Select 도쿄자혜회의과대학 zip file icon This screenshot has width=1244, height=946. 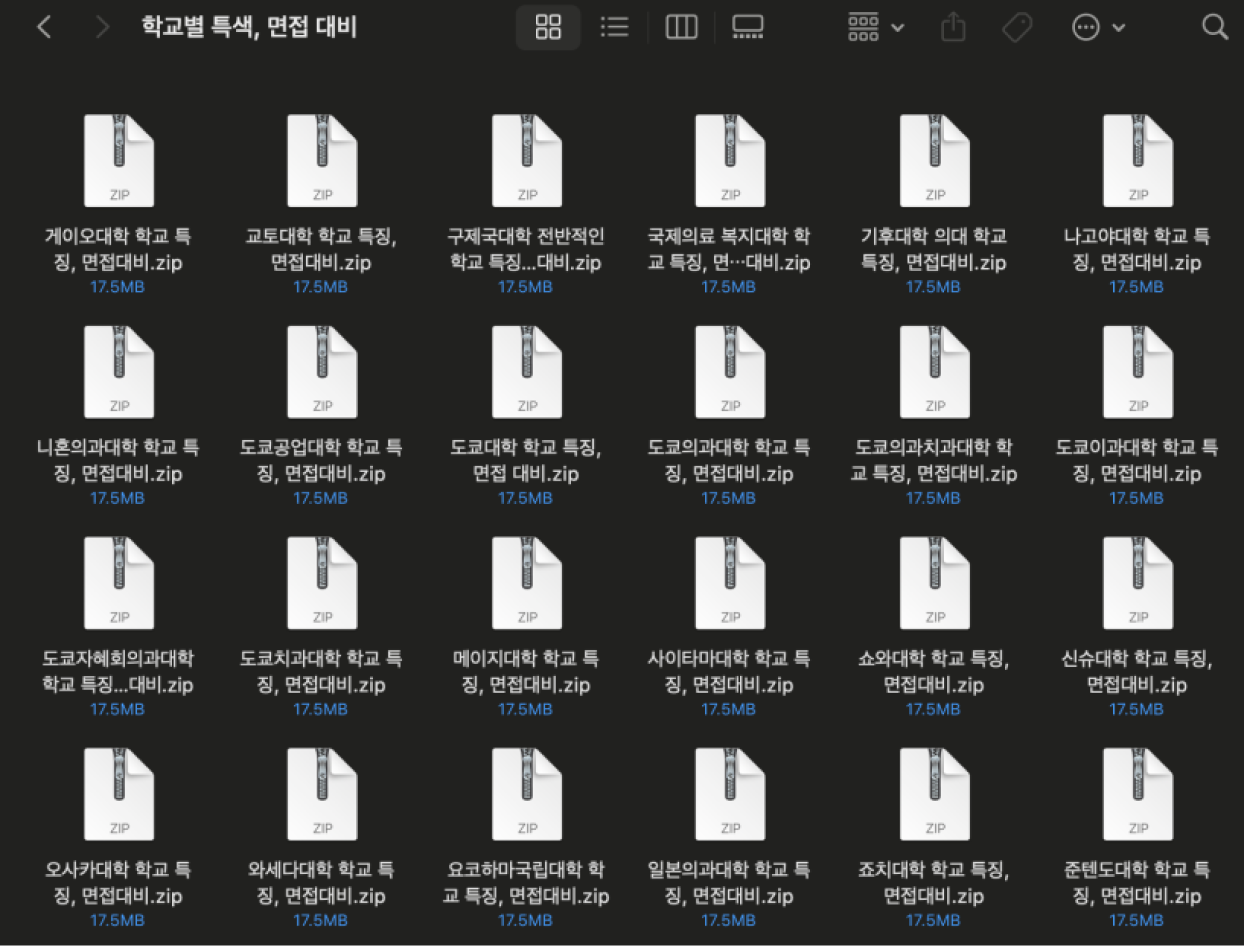coord(118,583)
